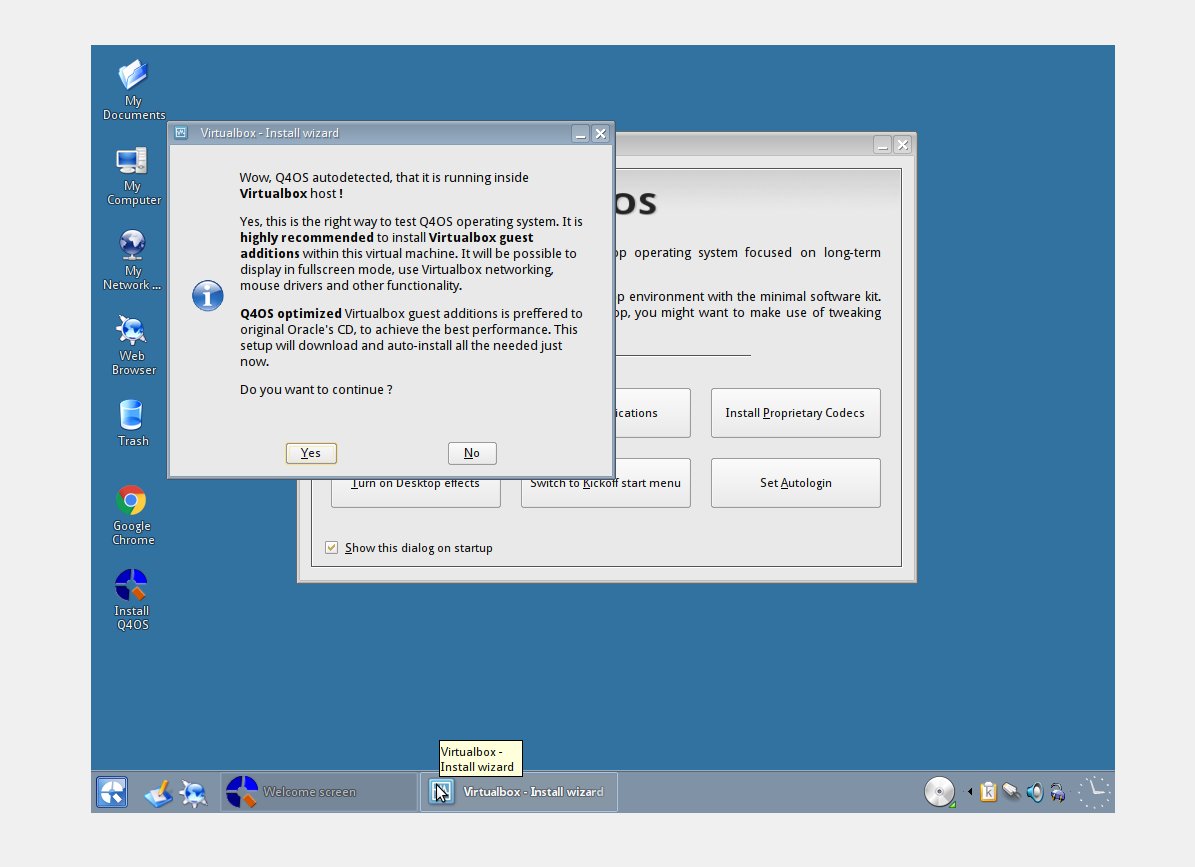Click the blue information icon in dialog
The image size is (1195, 867).
(x=207, y=296)
